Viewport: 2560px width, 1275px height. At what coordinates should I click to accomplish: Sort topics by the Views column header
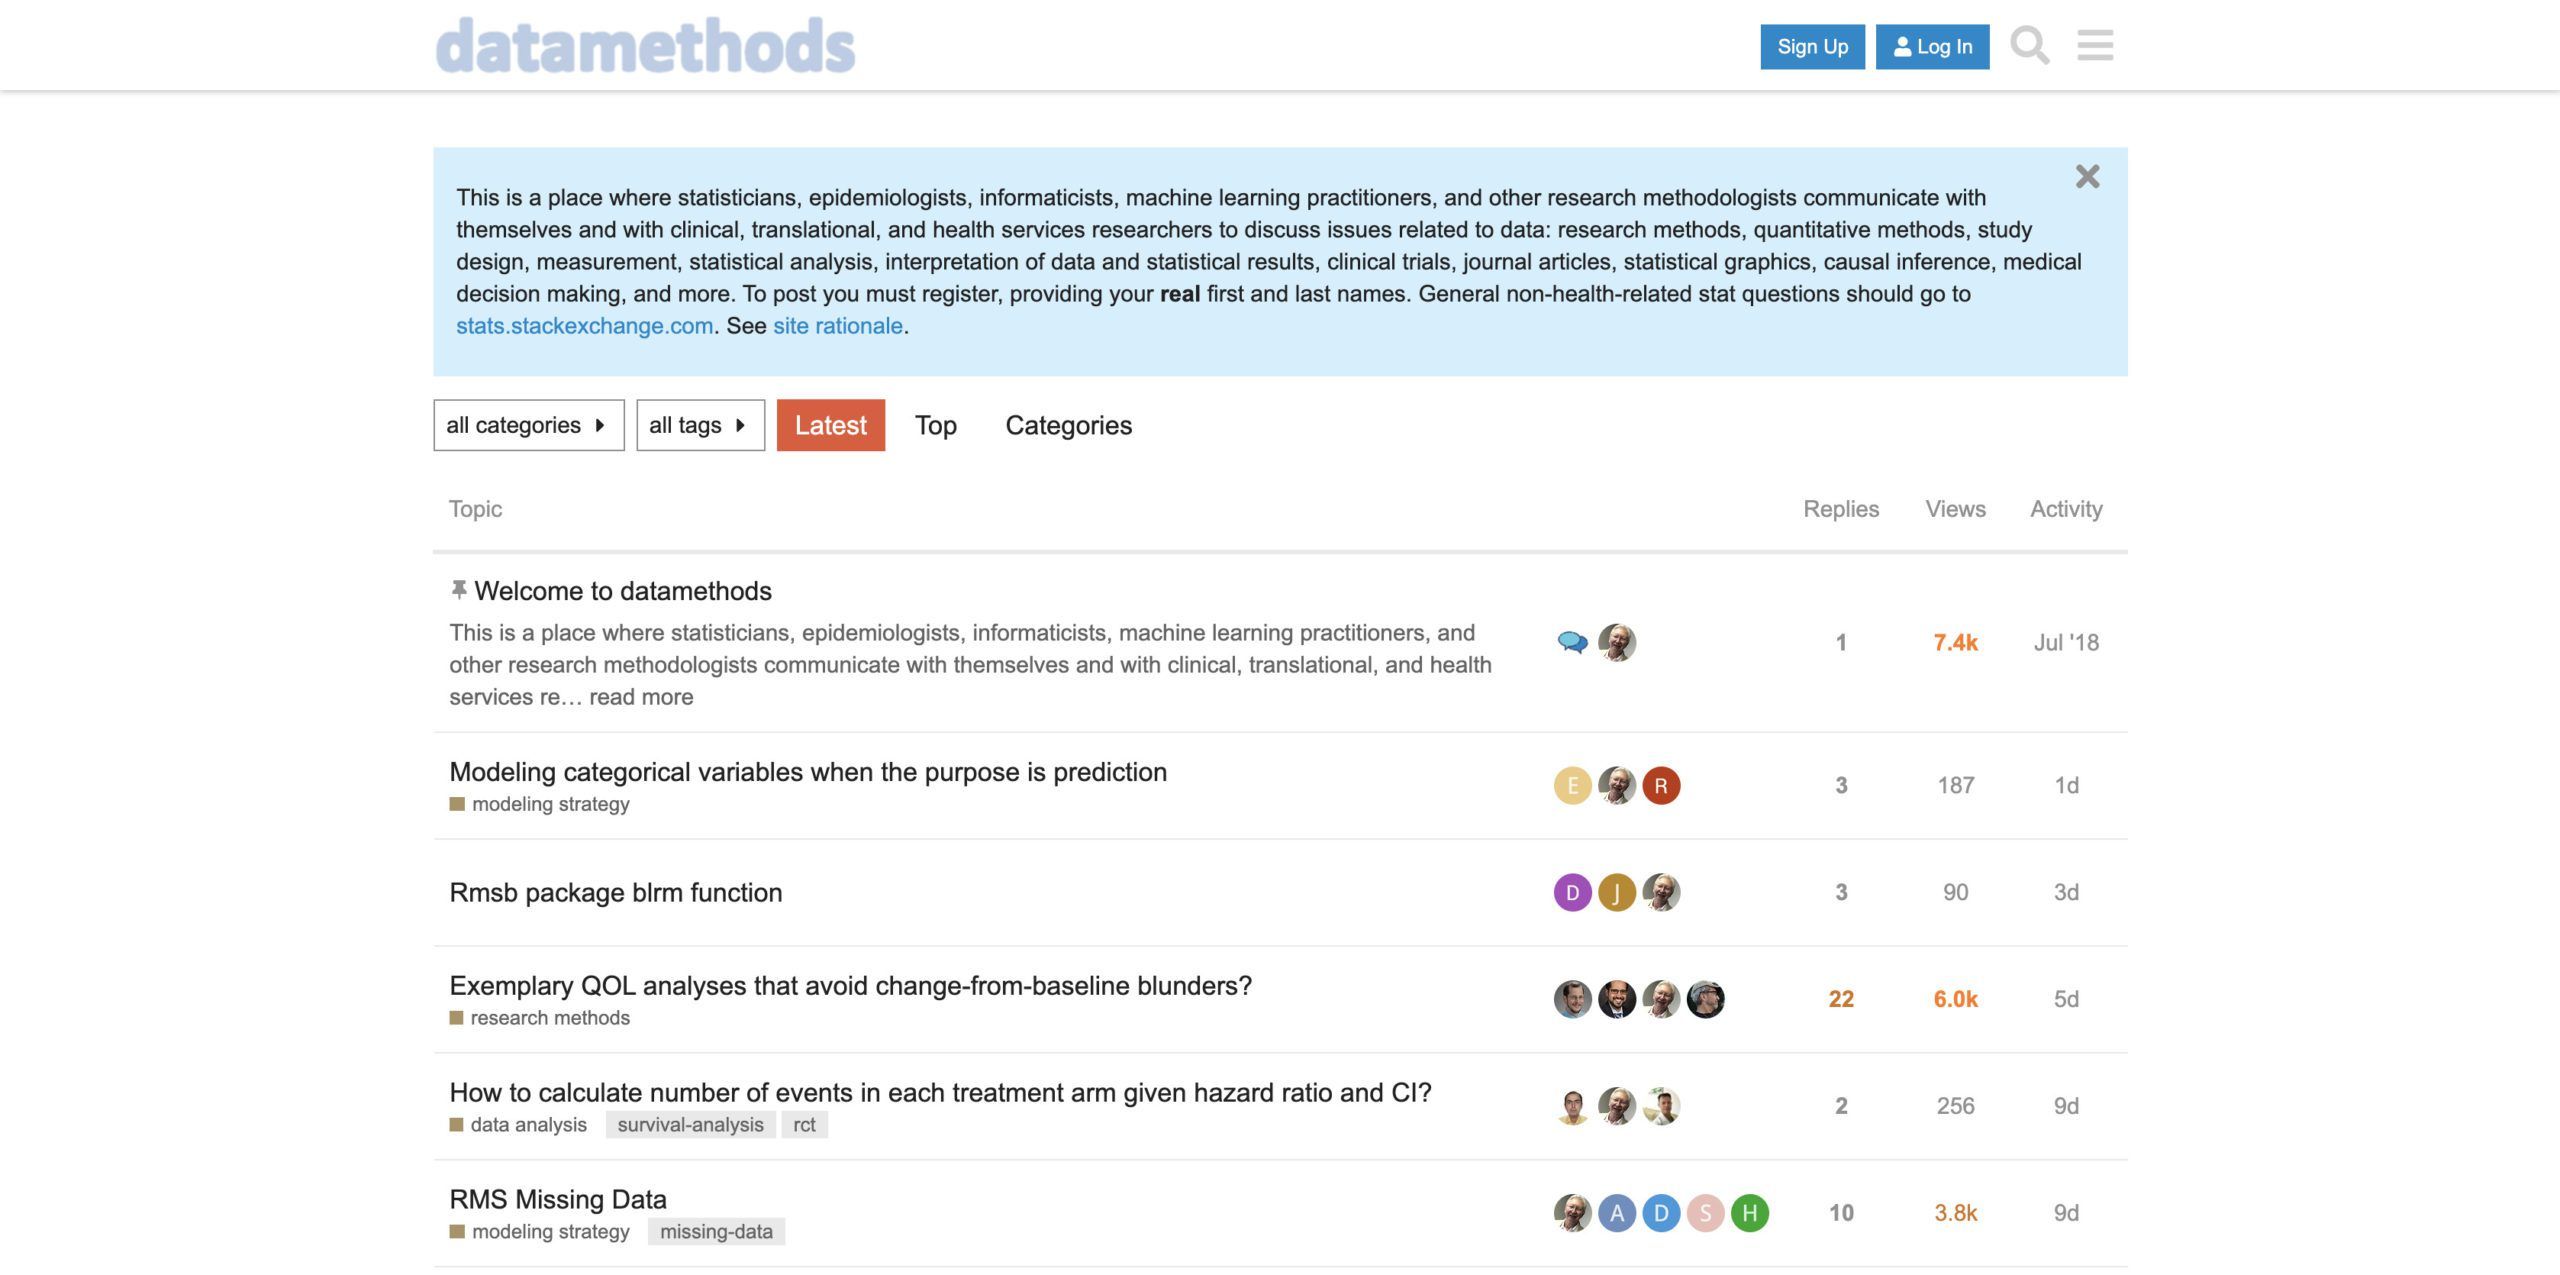coord(1955,509)
